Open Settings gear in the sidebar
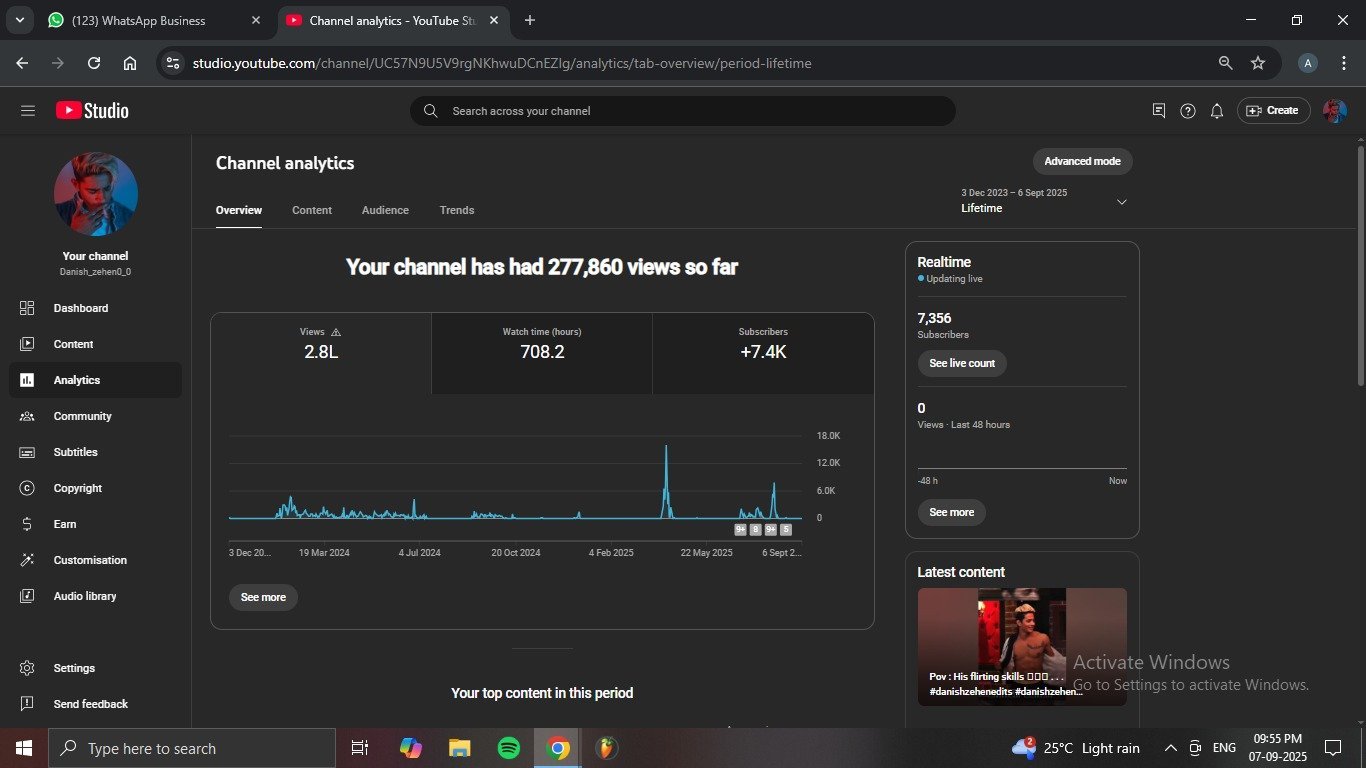1366x768 pixels. 27,668
